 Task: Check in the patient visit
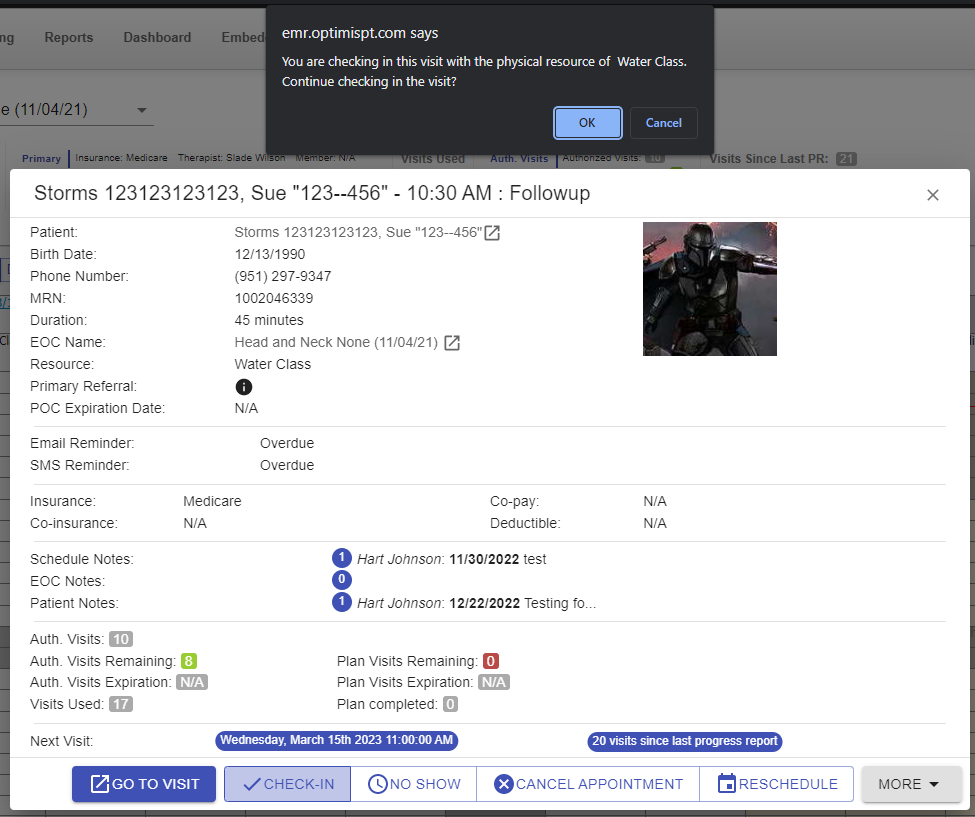(x=288, y=784)
